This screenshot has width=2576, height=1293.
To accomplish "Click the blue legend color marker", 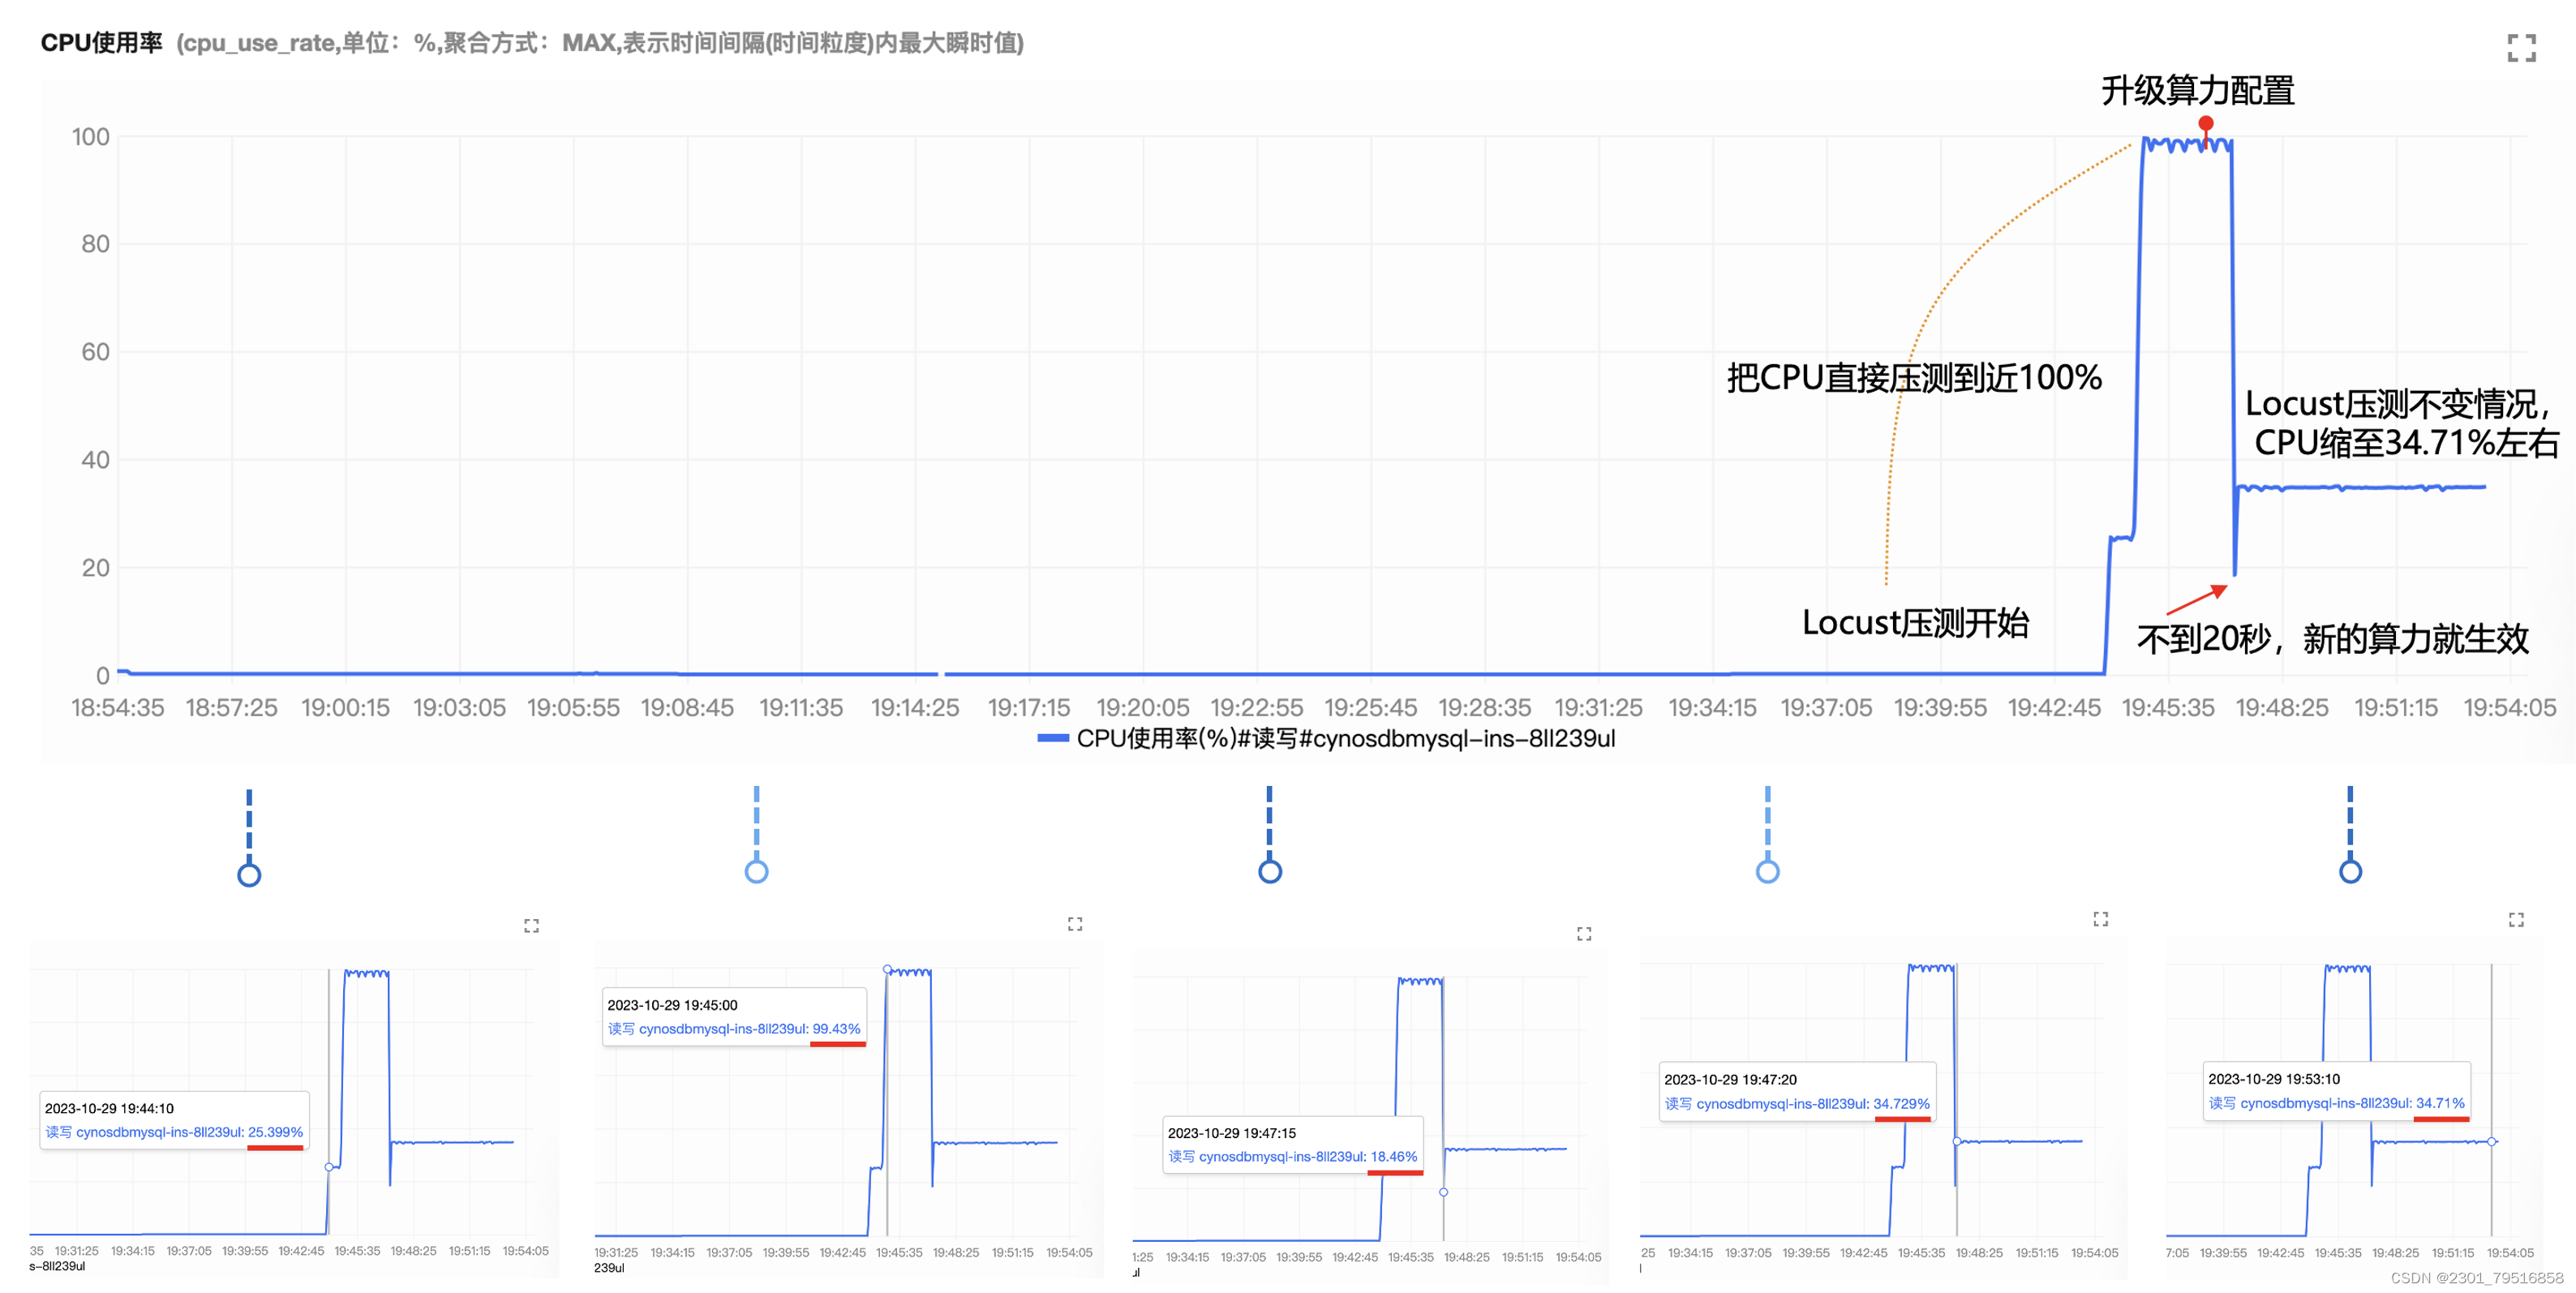I will (1053, 739).
